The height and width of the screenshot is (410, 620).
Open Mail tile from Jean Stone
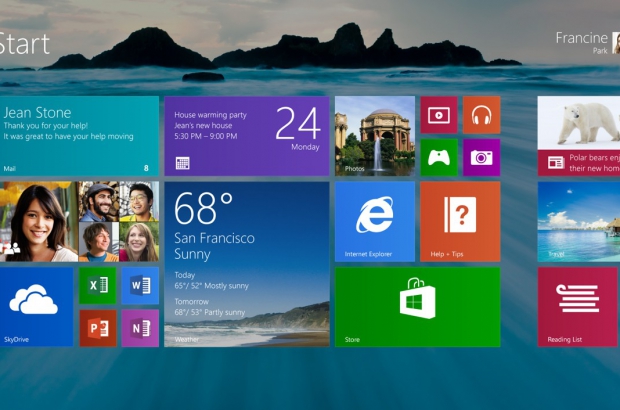79,136
